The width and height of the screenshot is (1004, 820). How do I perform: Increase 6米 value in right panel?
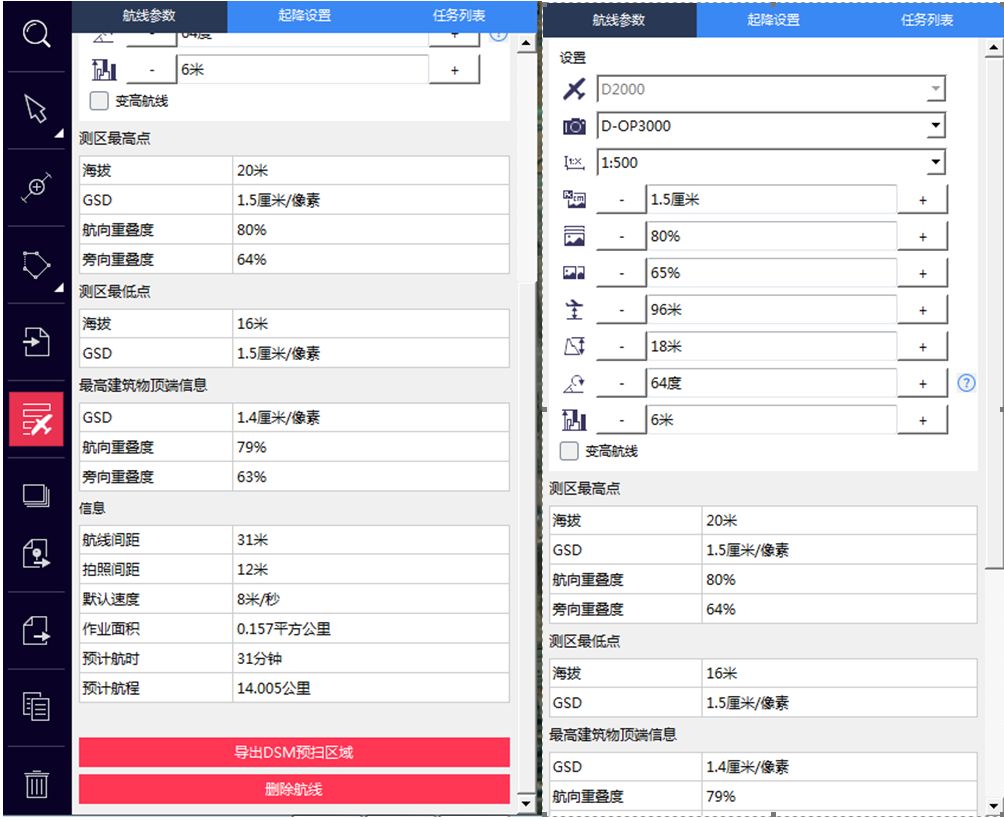tap(923, 420)
